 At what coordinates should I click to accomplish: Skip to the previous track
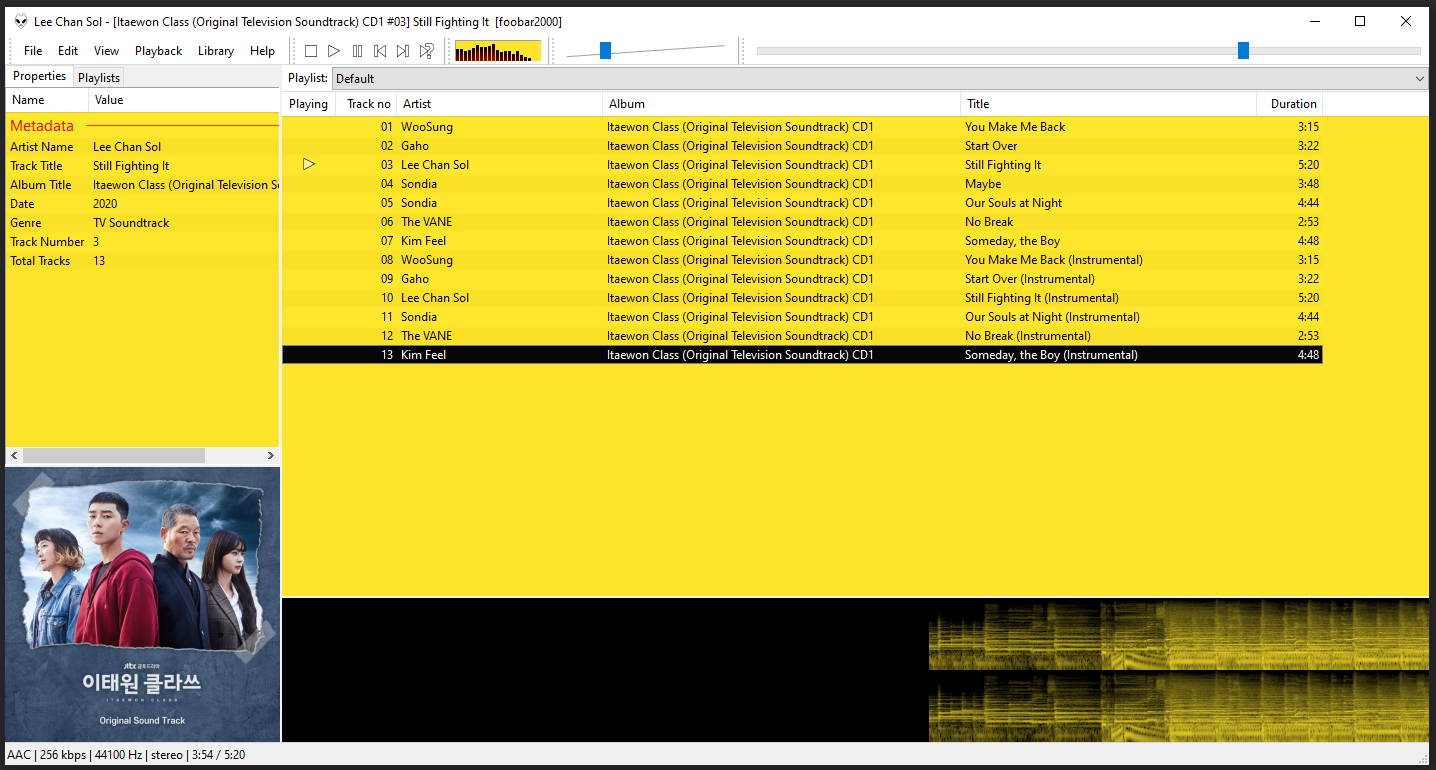pyautogui.click(x=380, y=51)
